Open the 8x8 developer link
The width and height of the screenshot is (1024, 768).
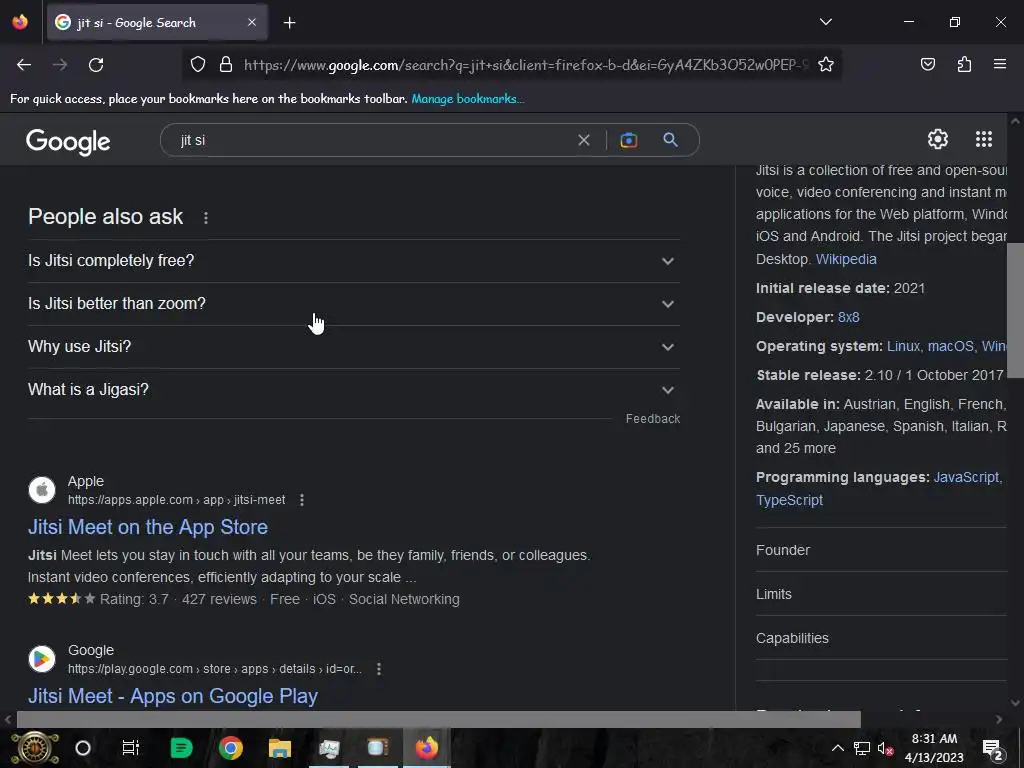click(x=848, y=317)
